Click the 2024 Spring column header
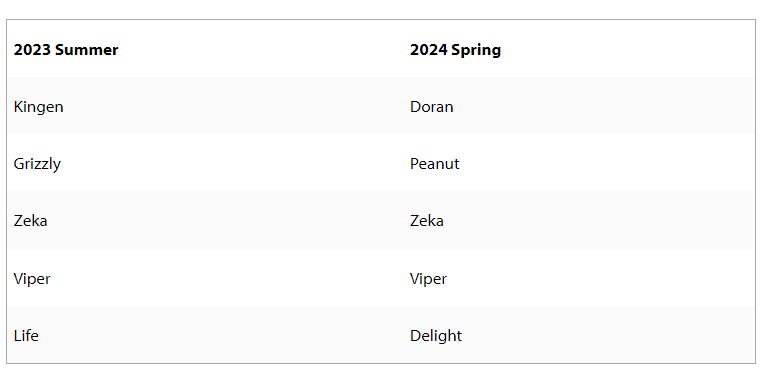Screen dimensions: 766x374 (455, 50)
